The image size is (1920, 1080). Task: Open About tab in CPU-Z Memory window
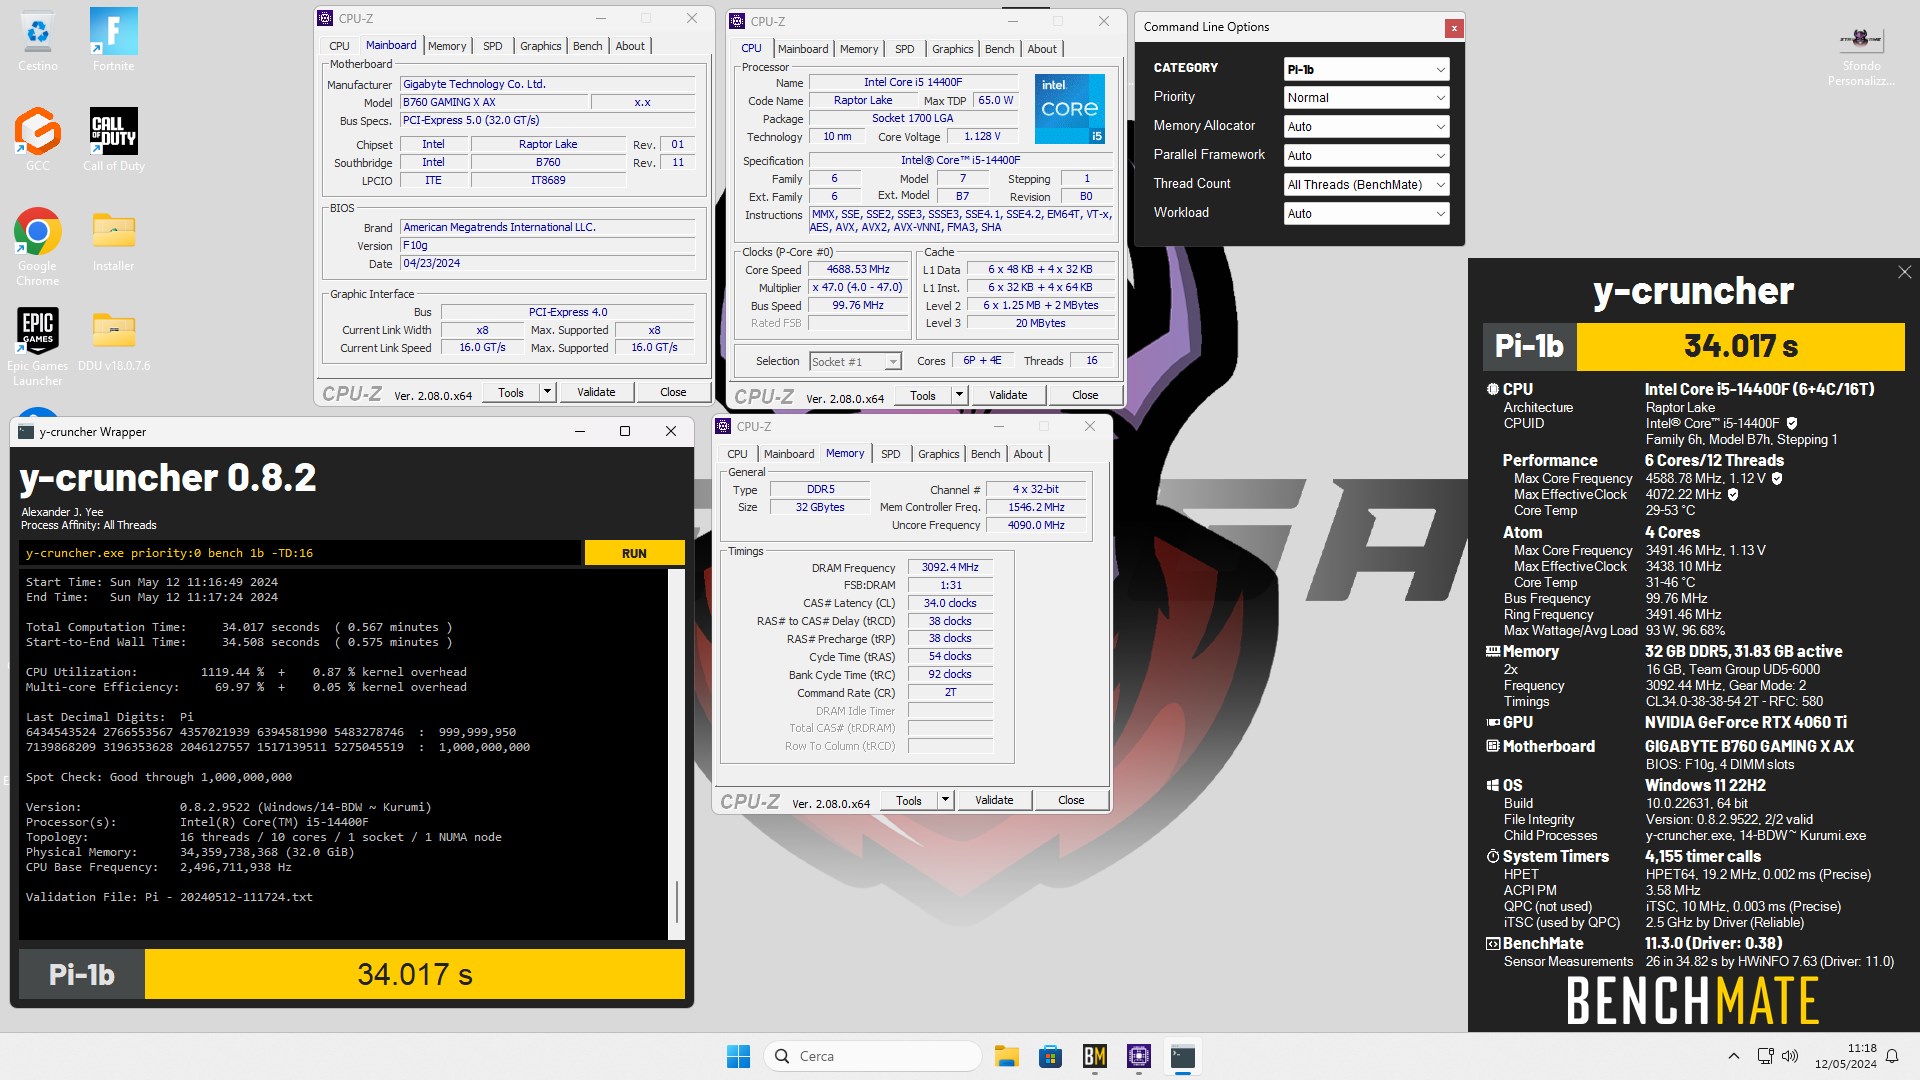click(x=1028, y=454)
